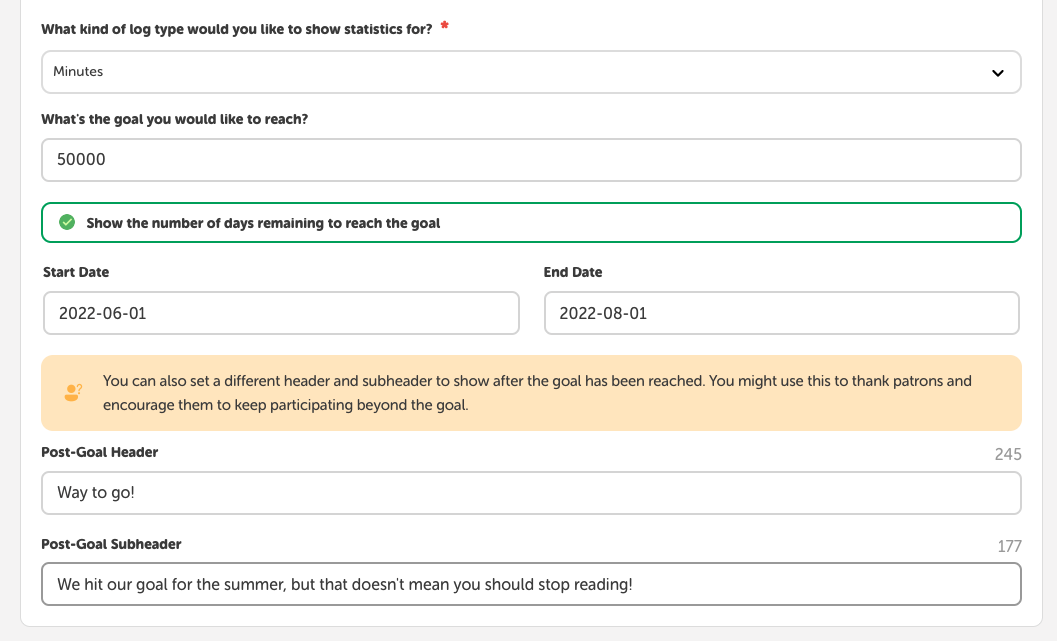
Task: Click inside the Post-Goal Subheader text box
Action: tap(530, 583)
